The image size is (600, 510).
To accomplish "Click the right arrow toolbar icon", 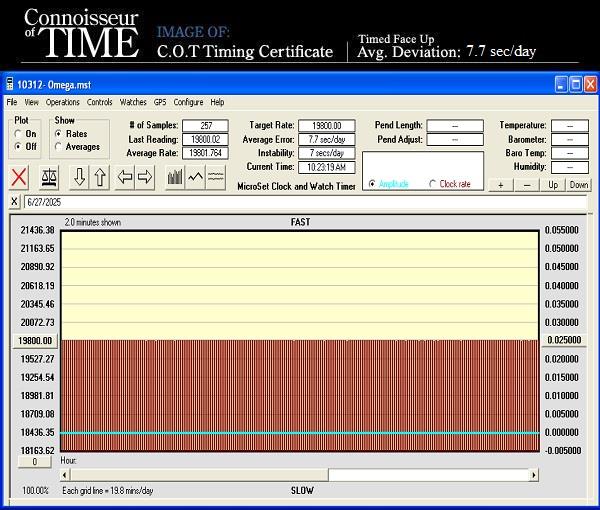I will [x=145, y=177].
